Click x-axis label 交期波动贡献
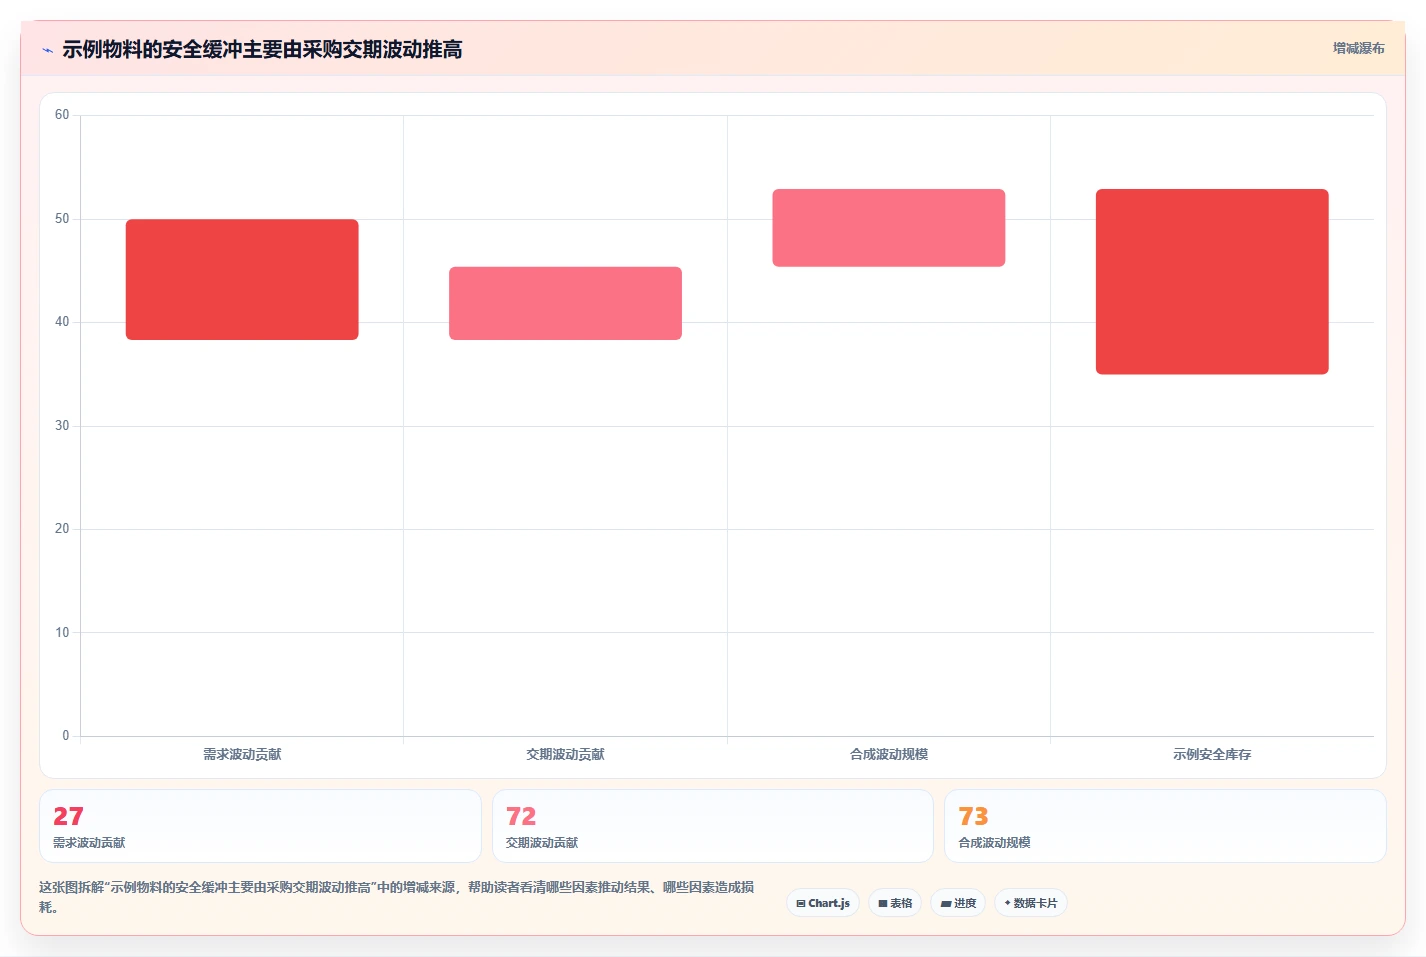Image resolution: width=1426 pixels, height=957 pixels. pyautogui.click(x=565, y=754)
